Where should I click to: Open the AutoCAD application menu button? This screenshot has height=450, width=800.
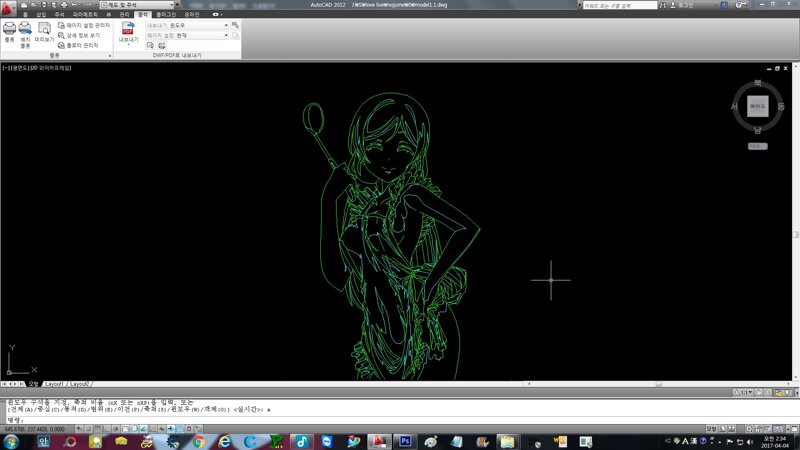(x=8, y=7)
